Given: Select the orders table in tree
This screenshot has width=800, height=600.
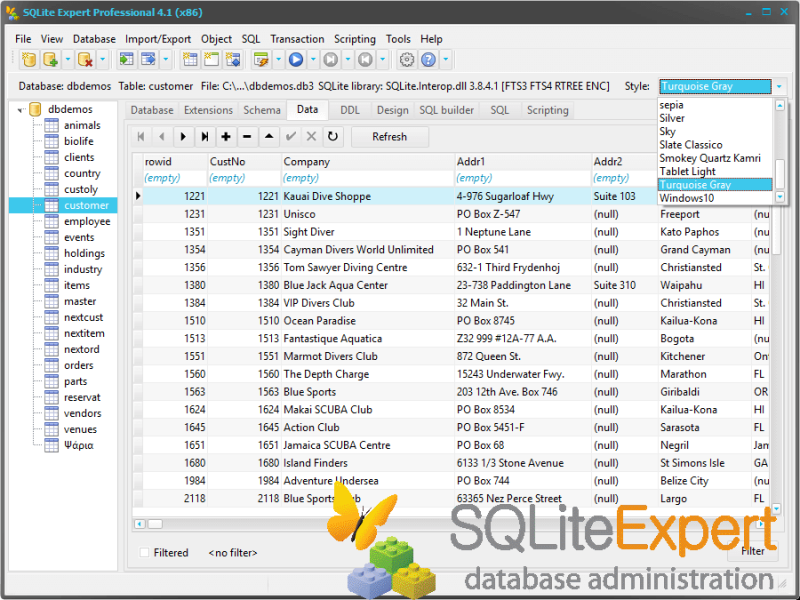Looking at the screenshot, I should [x=79, y=366].
